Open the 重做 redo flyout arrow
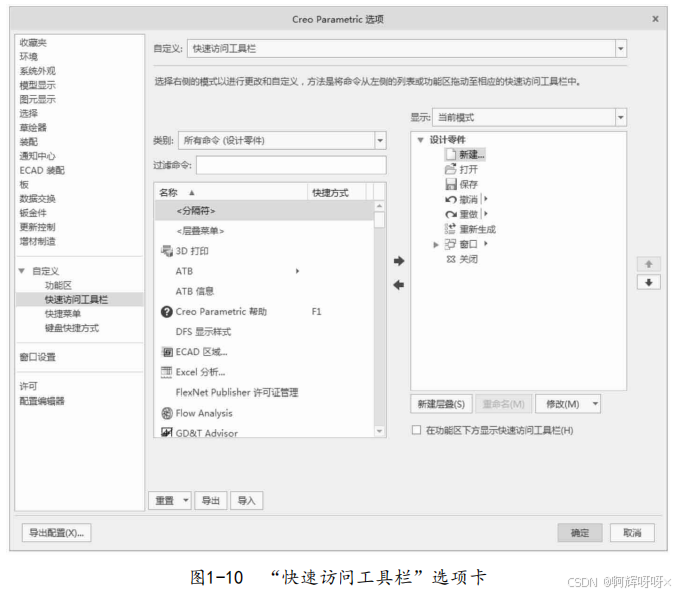679x596 pixels. click(x=485, y=214)
